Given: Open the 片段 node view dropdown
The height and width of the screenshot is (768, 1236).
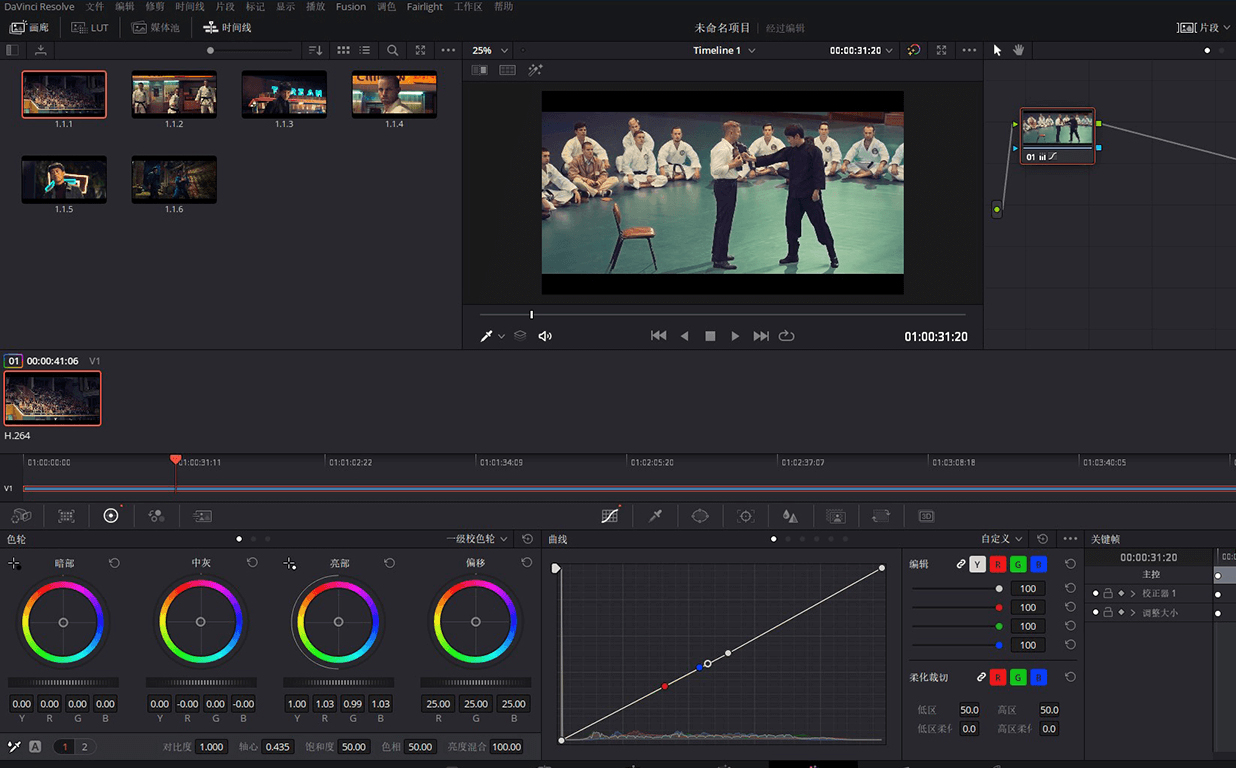Looking at the screenshot, I should (x=1204, y=27).
